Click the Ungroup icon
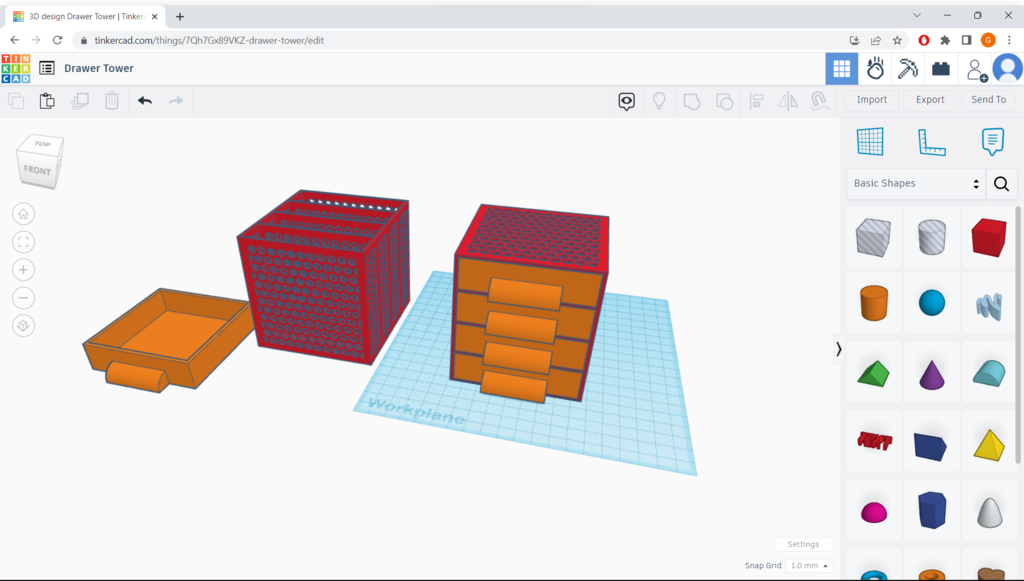1024x581 pixels. pos(724,101)
